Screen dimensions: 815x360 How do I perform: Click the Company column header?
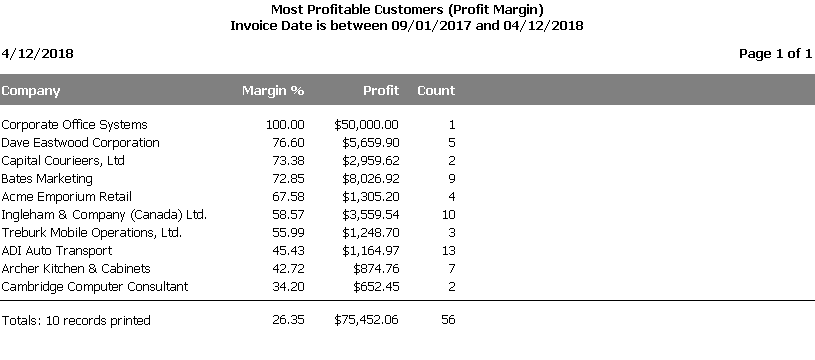point(31,91)
